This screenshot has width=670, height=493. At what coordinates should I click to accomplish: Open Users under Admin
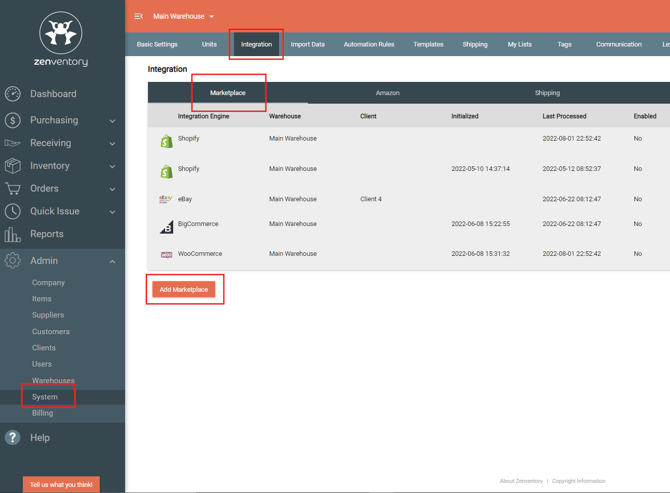tap(41, 364)
